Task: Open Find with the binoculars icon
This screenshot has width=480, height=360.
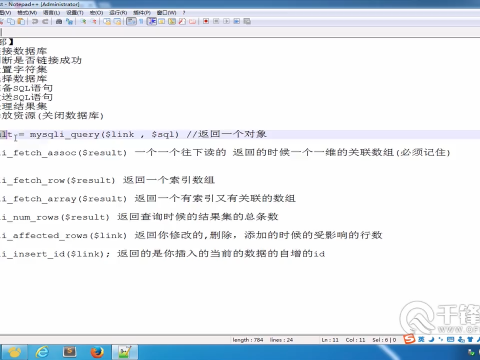Action: (59, 21)
